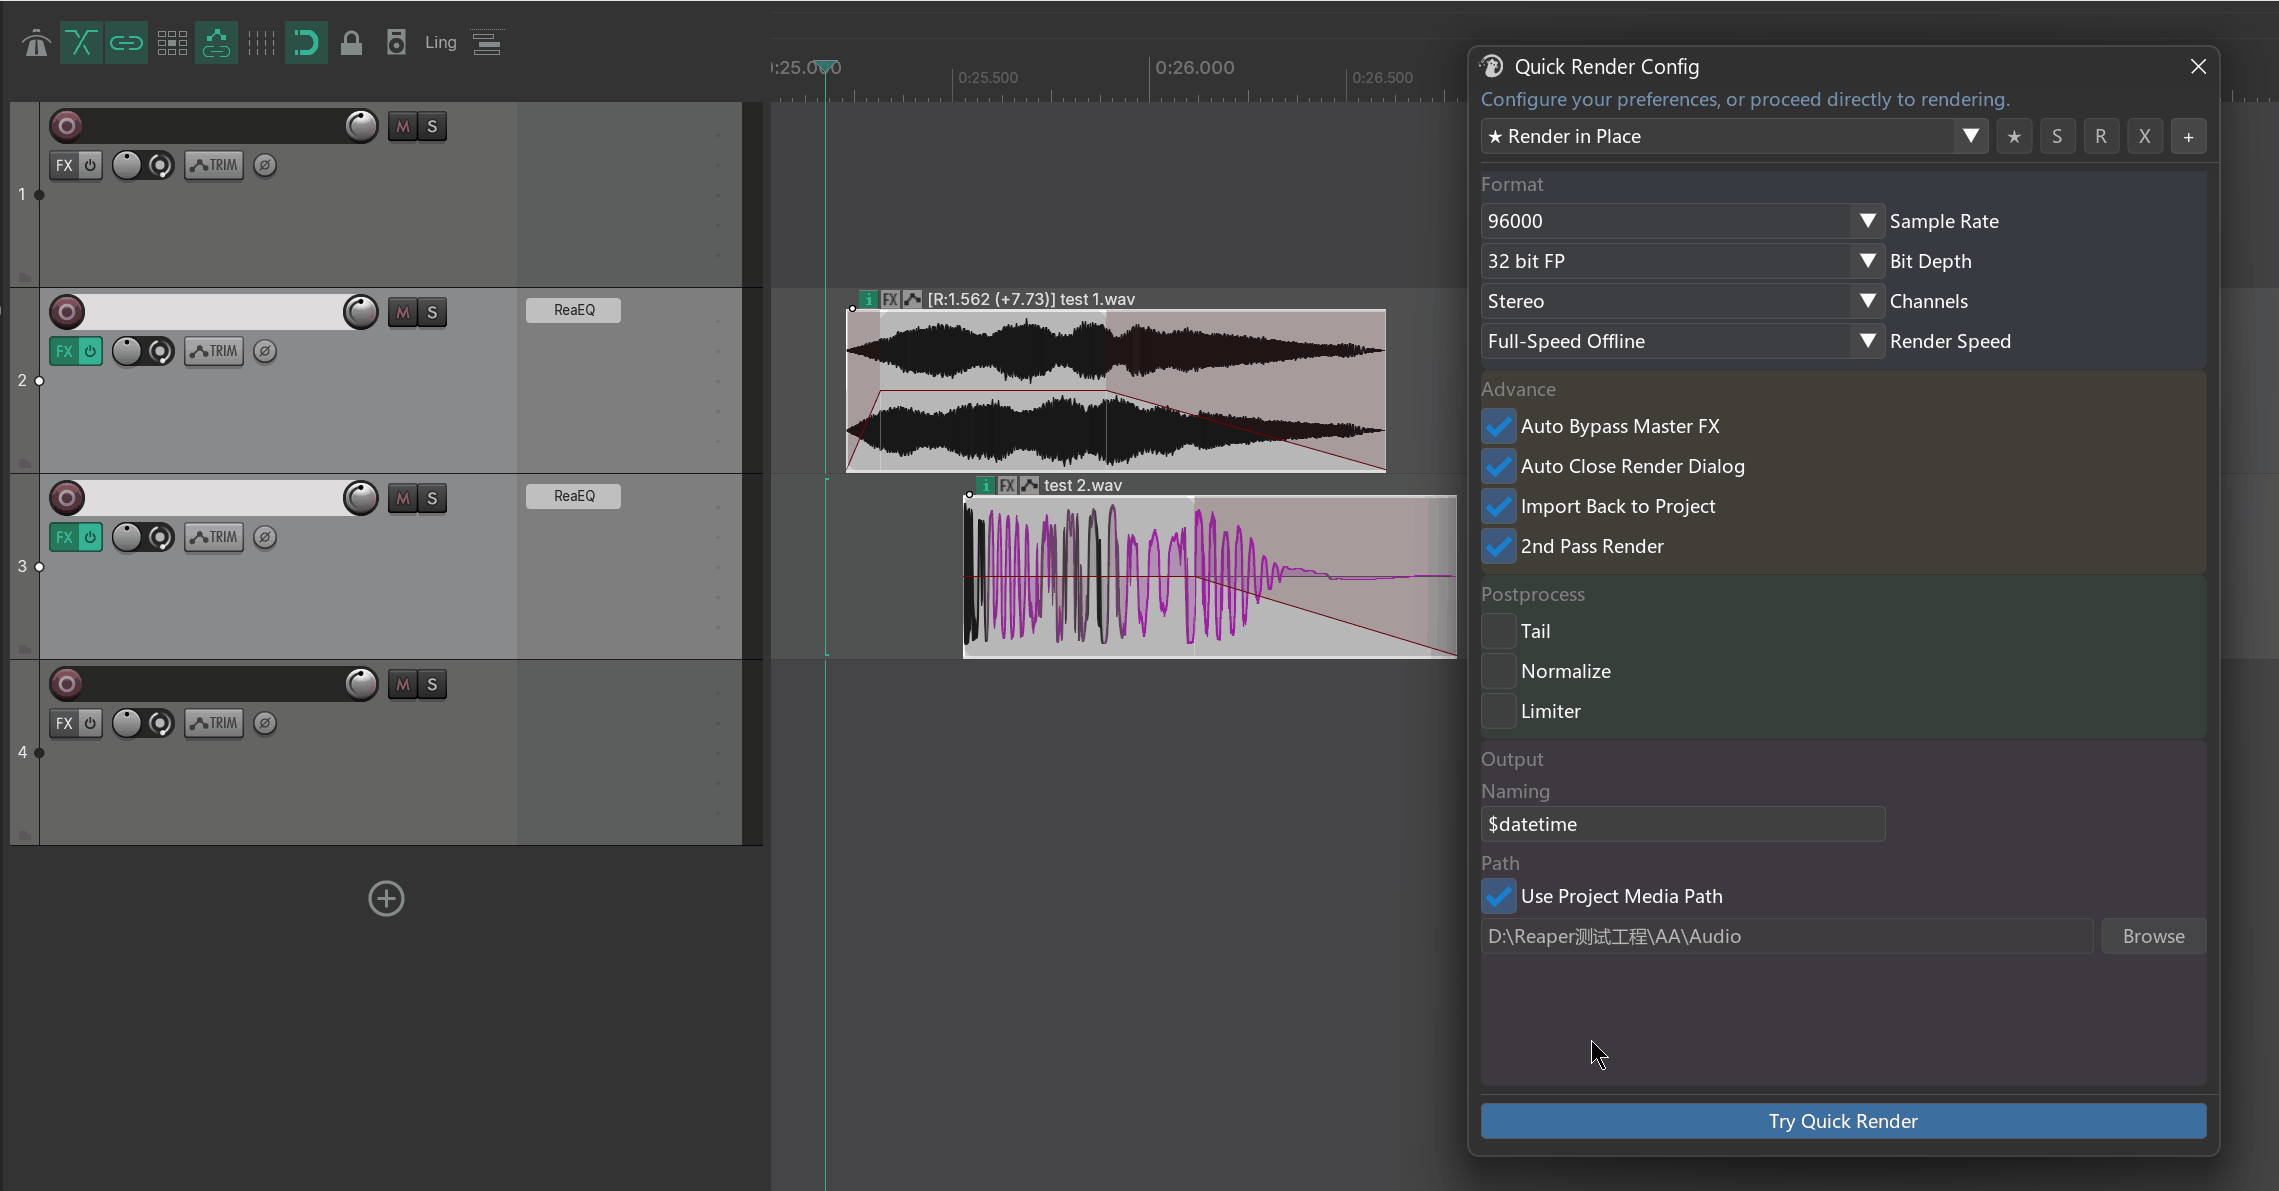This screenshot has width=2279, height=1191.
Task: Click the $datetime naming field
Action: 1683,824
